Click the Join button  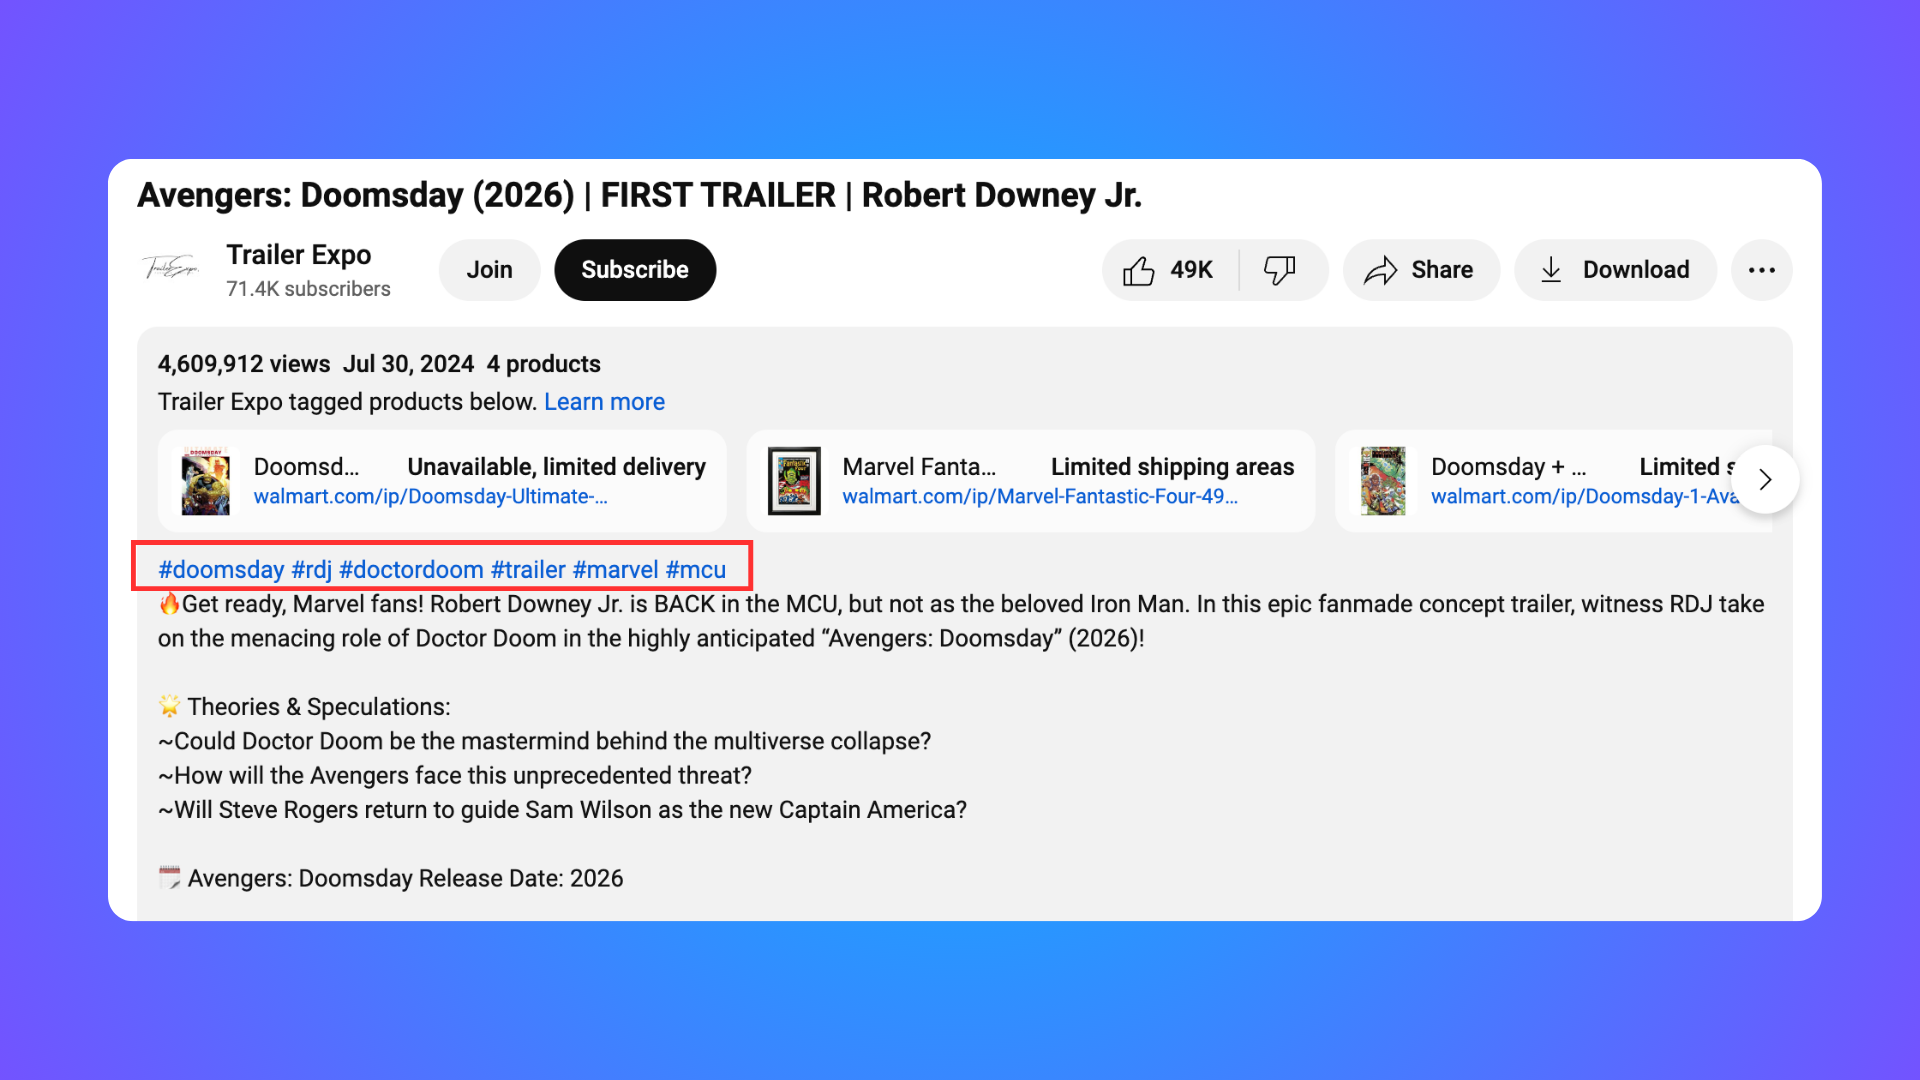pos(489,269)
